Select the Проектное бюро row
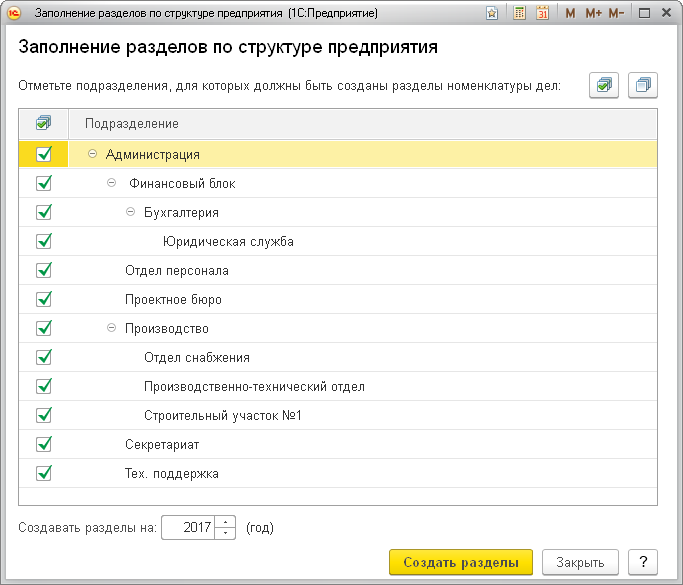The width and height of the screenshot is (683, 585). [338, 300]
